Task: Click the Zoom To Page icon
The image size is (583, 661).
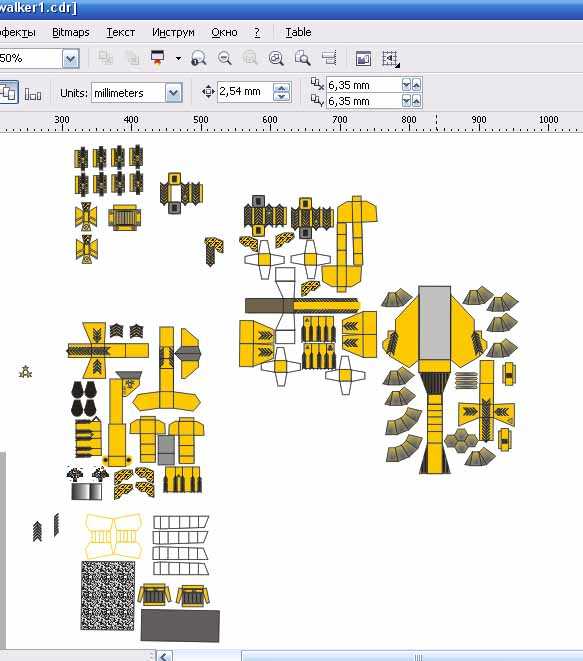Action: pos(302,58)
